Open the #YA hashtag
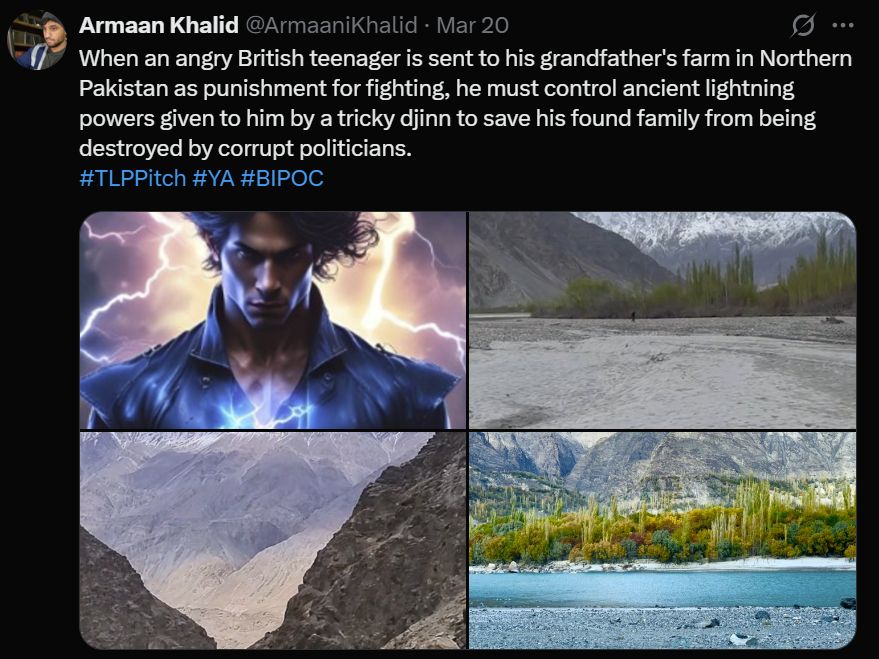The height and width of the screenshot is (659, 879). point(213,178)
